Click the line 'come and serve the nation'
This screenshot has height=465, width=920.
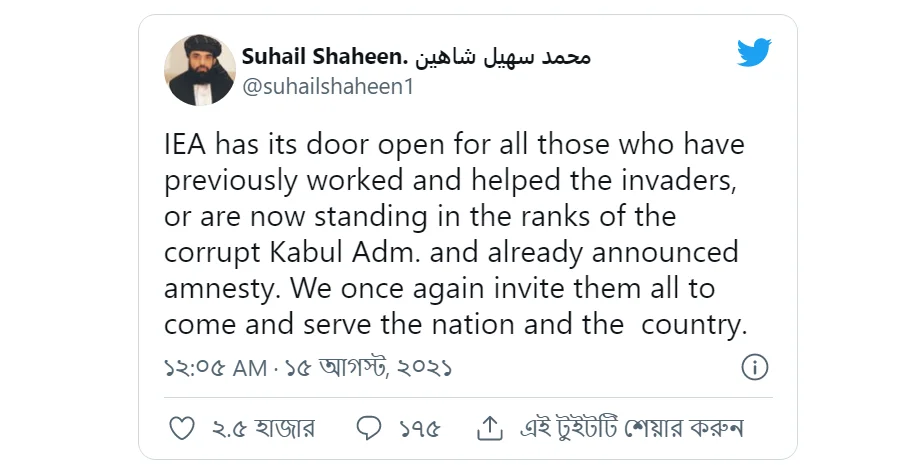455,325
